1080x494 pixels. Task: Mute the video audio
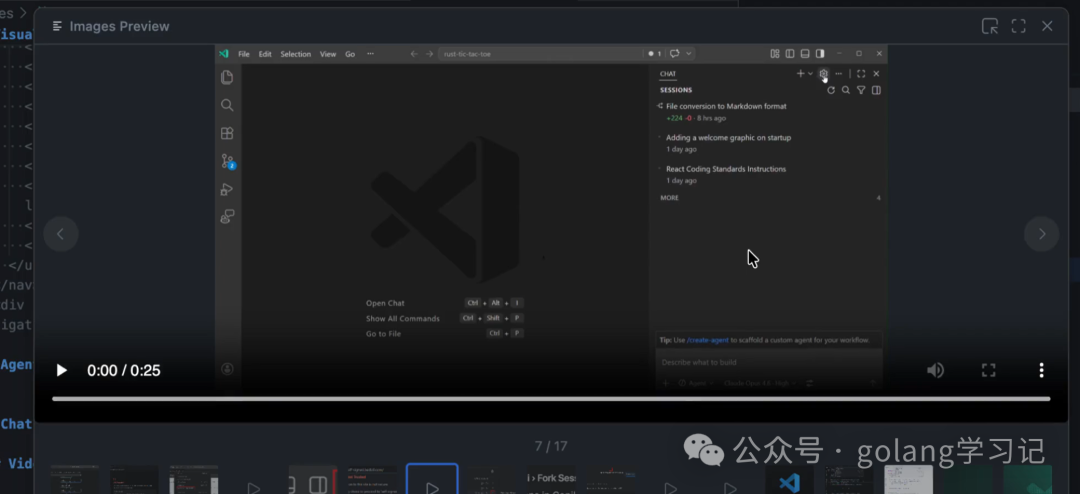tap(935, 370)
